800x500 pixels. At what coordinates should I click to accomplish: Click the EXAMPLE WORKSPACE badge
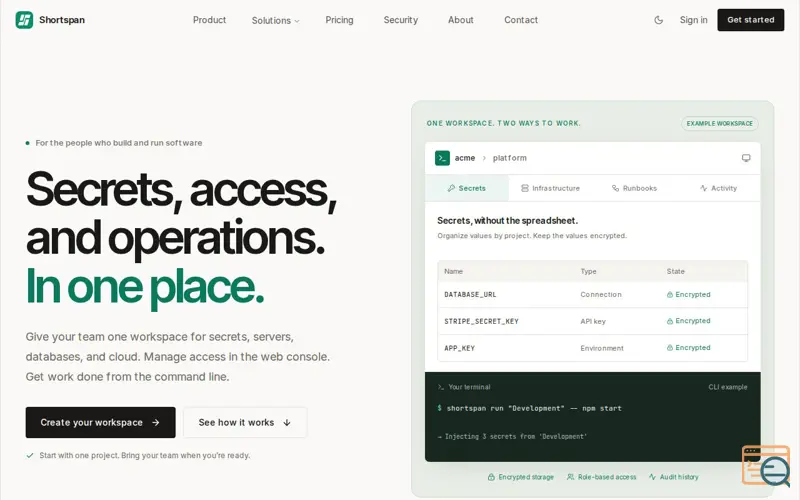tap(719, 123)
